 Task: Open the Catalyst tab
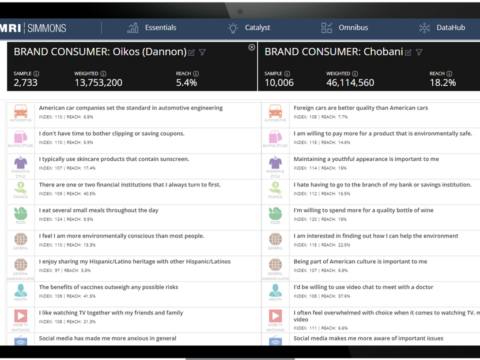pos(249,28)
